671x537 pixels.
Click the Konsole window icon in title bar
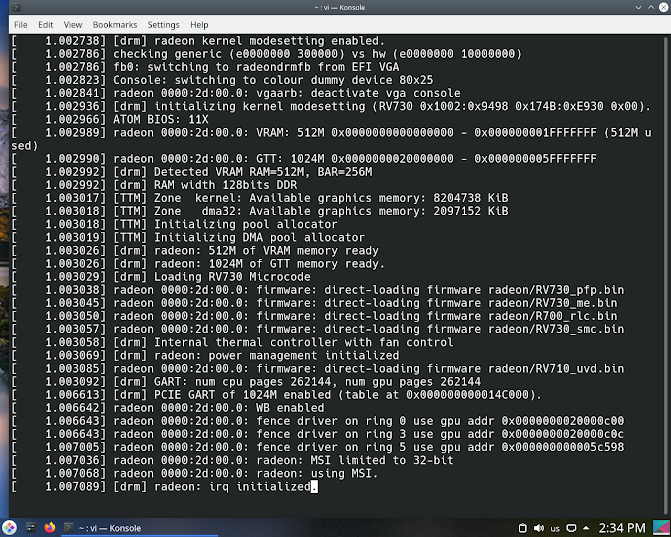coord(16,7)
